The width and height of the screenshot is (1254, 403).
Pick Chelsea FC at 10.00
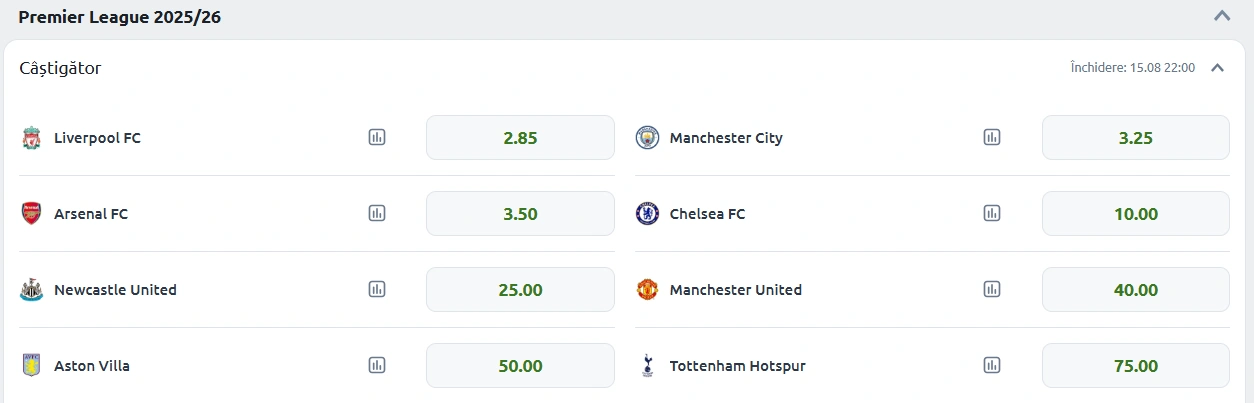pyautogui.click(x=1136, y=214)
